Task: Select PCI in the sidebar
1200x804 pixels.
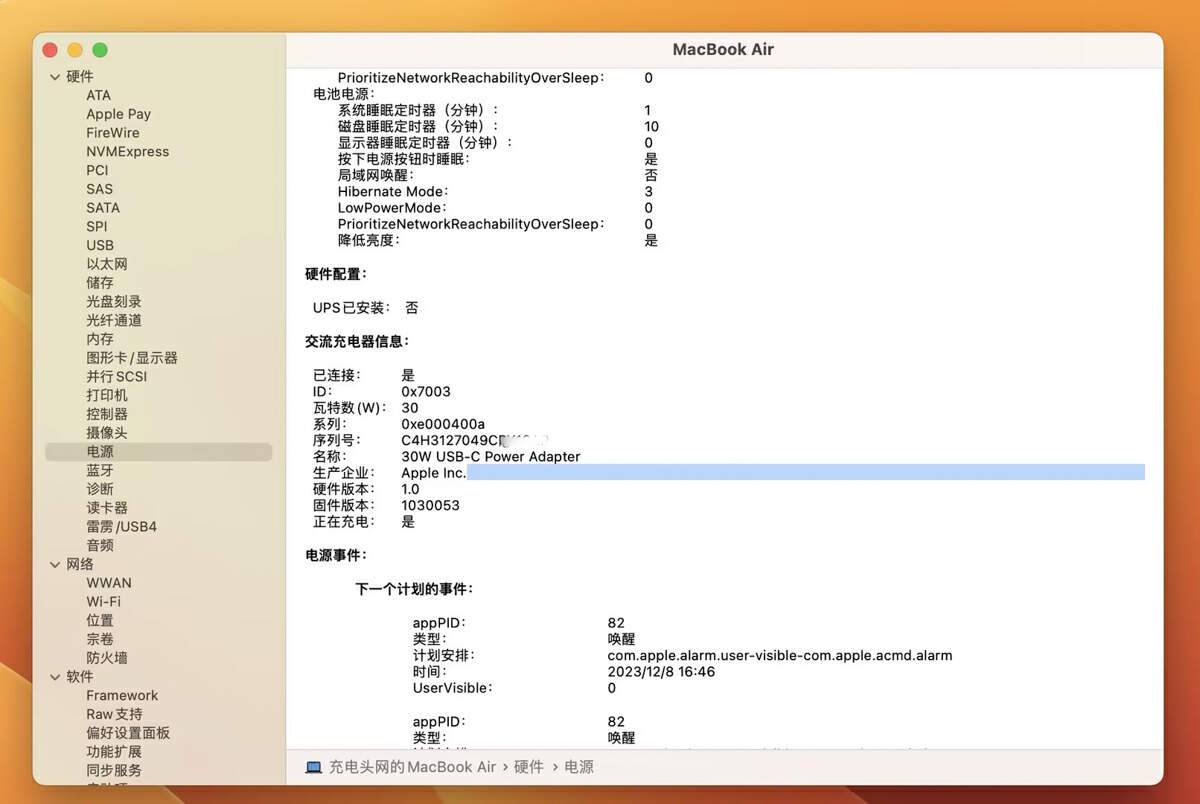Action: point(97,170)
